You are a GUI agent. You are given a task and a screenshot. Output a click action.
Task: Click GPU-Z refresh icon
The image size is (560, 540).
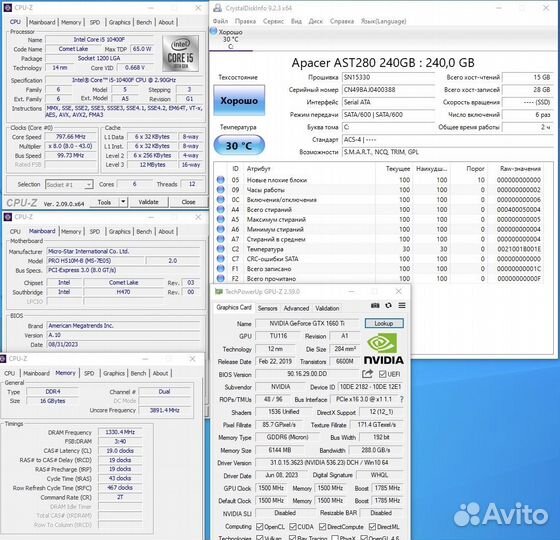tap(388, 305)
